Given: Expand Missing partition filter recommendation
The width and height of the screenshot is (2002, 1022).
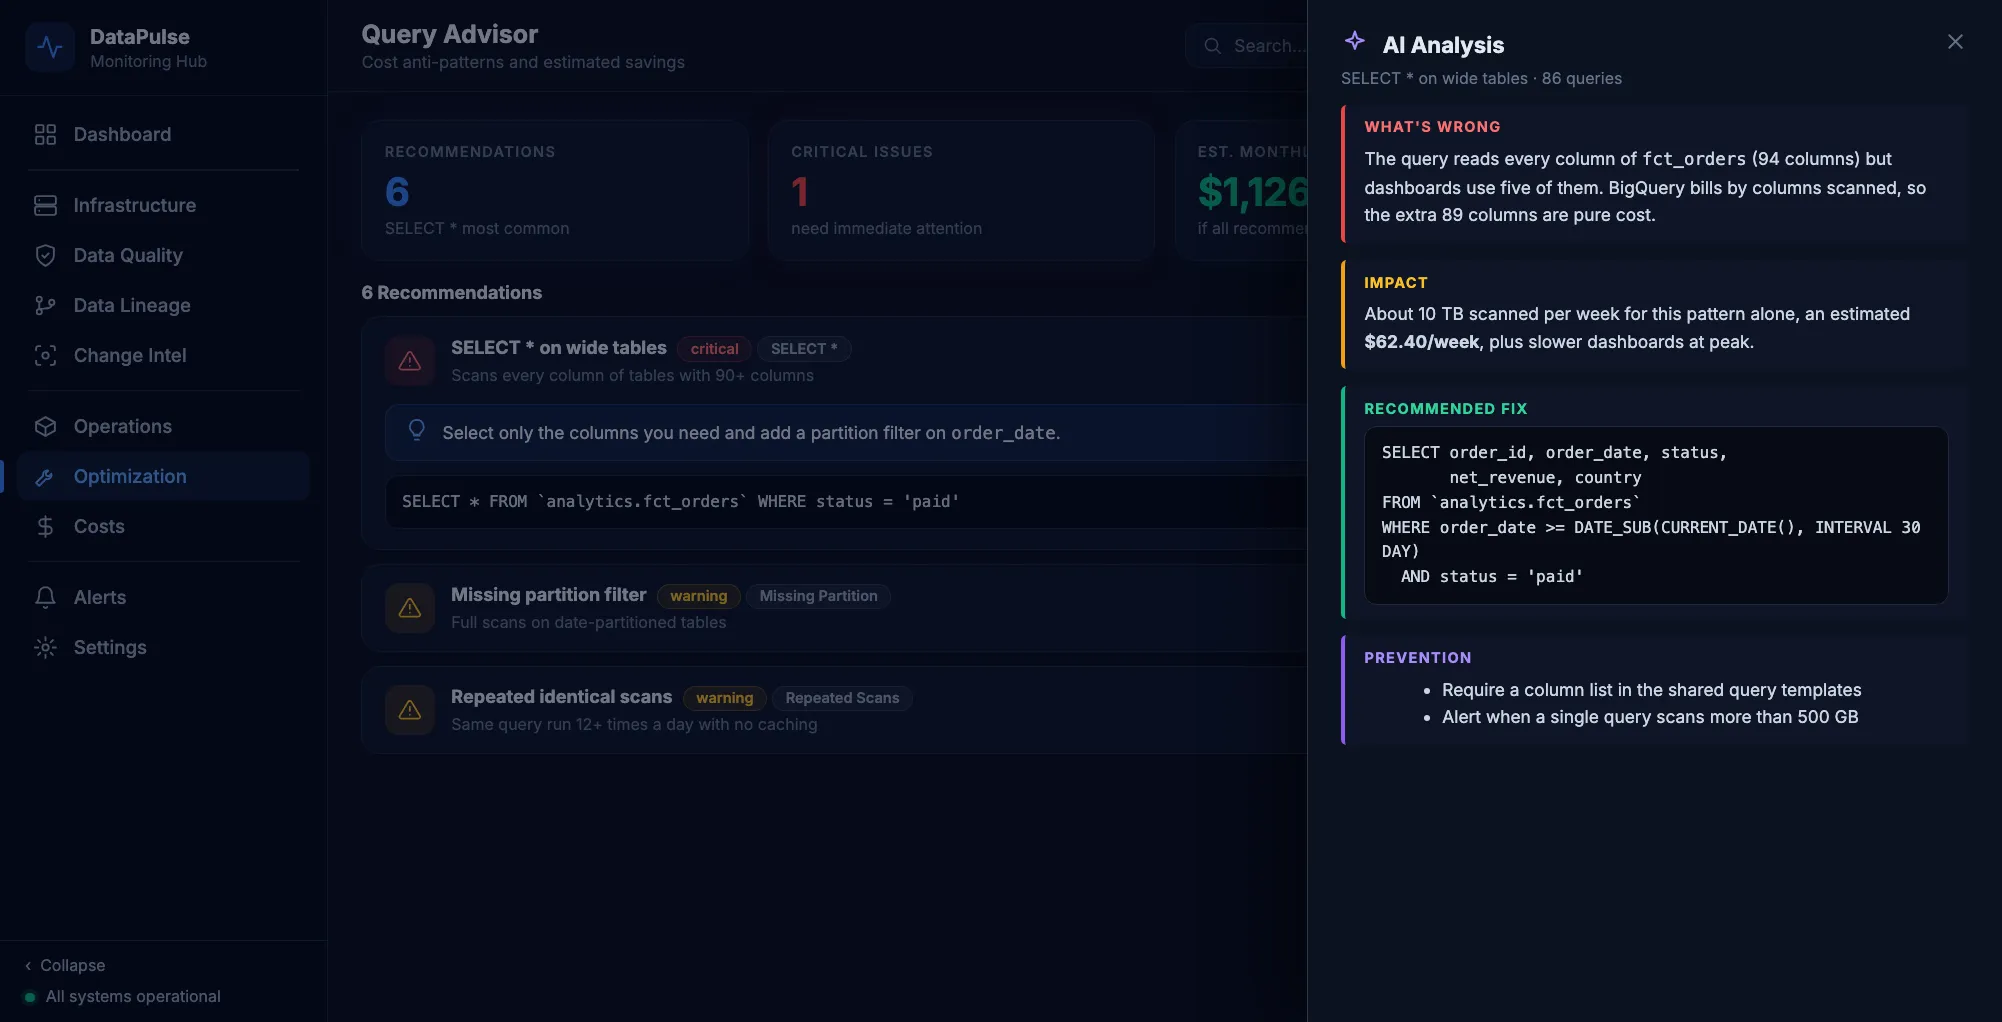Looking at the screenshot, I should point(835,608).
